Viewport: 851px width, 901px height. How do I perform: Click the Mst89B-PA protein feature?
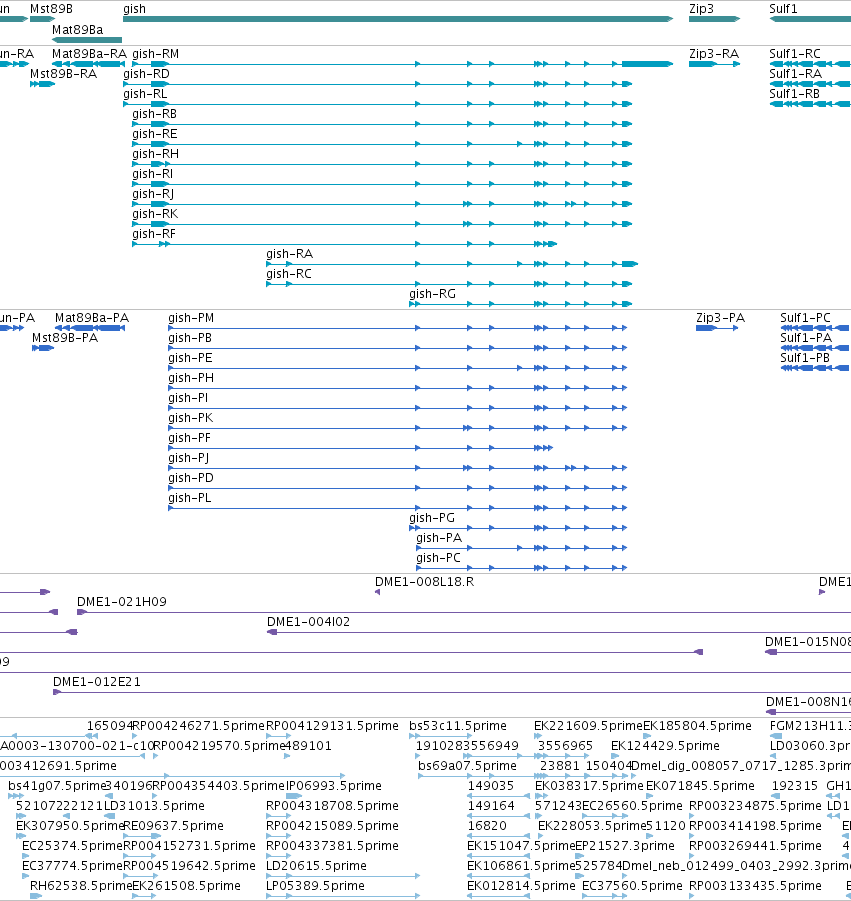pos(43,348)
